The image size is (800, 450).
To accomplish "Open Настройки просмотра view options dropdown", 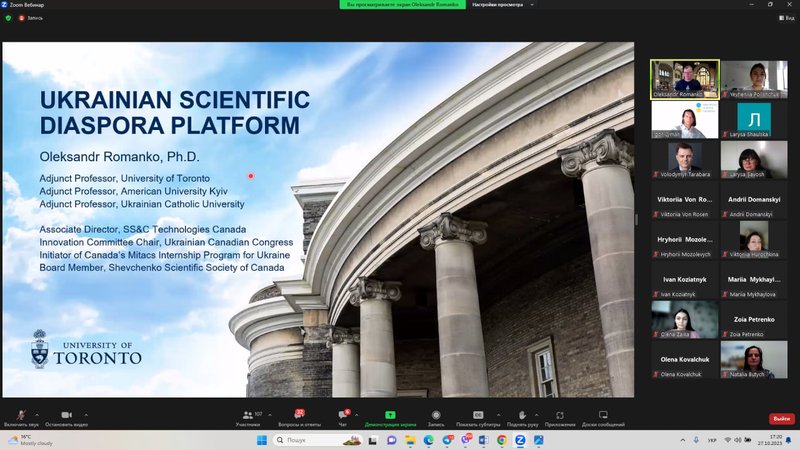I will [x=503, y=5].
